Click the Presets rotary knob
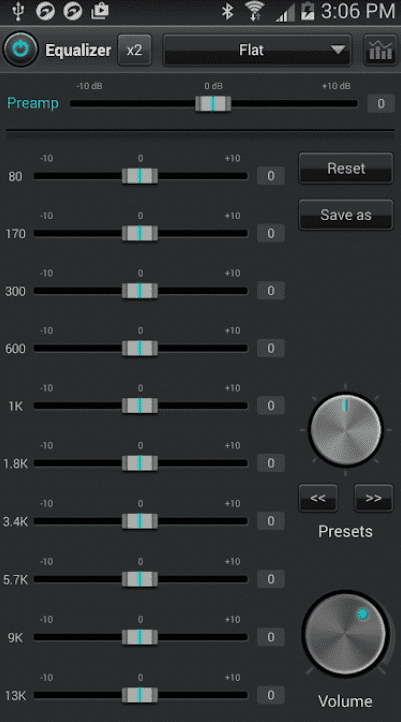This screenshot has width=401, height=722. 346,430
